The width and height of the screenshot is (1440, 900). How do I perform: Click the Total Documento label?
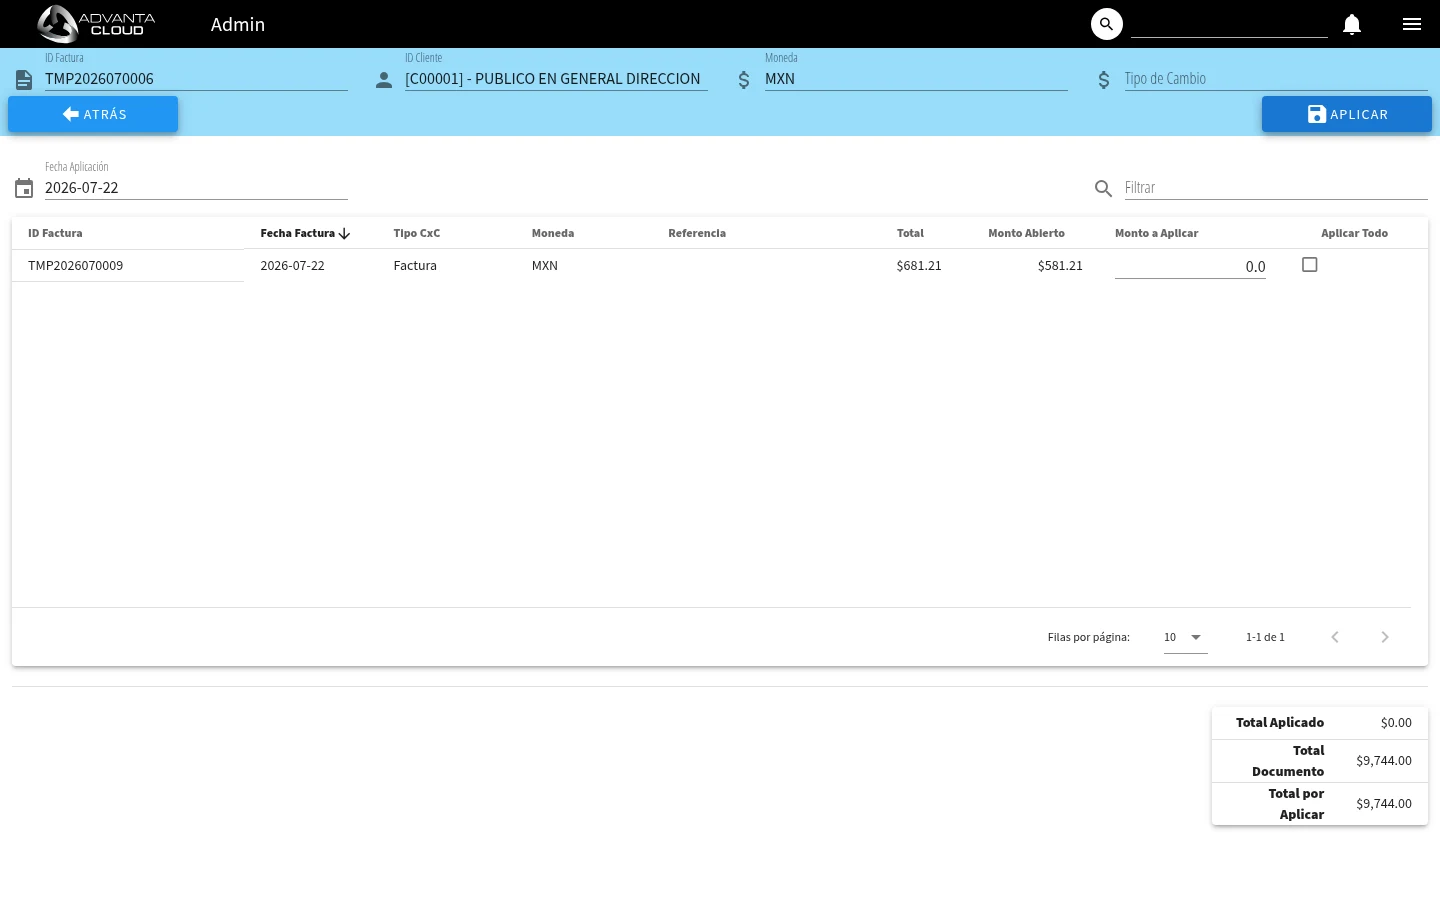[1288, 761]
